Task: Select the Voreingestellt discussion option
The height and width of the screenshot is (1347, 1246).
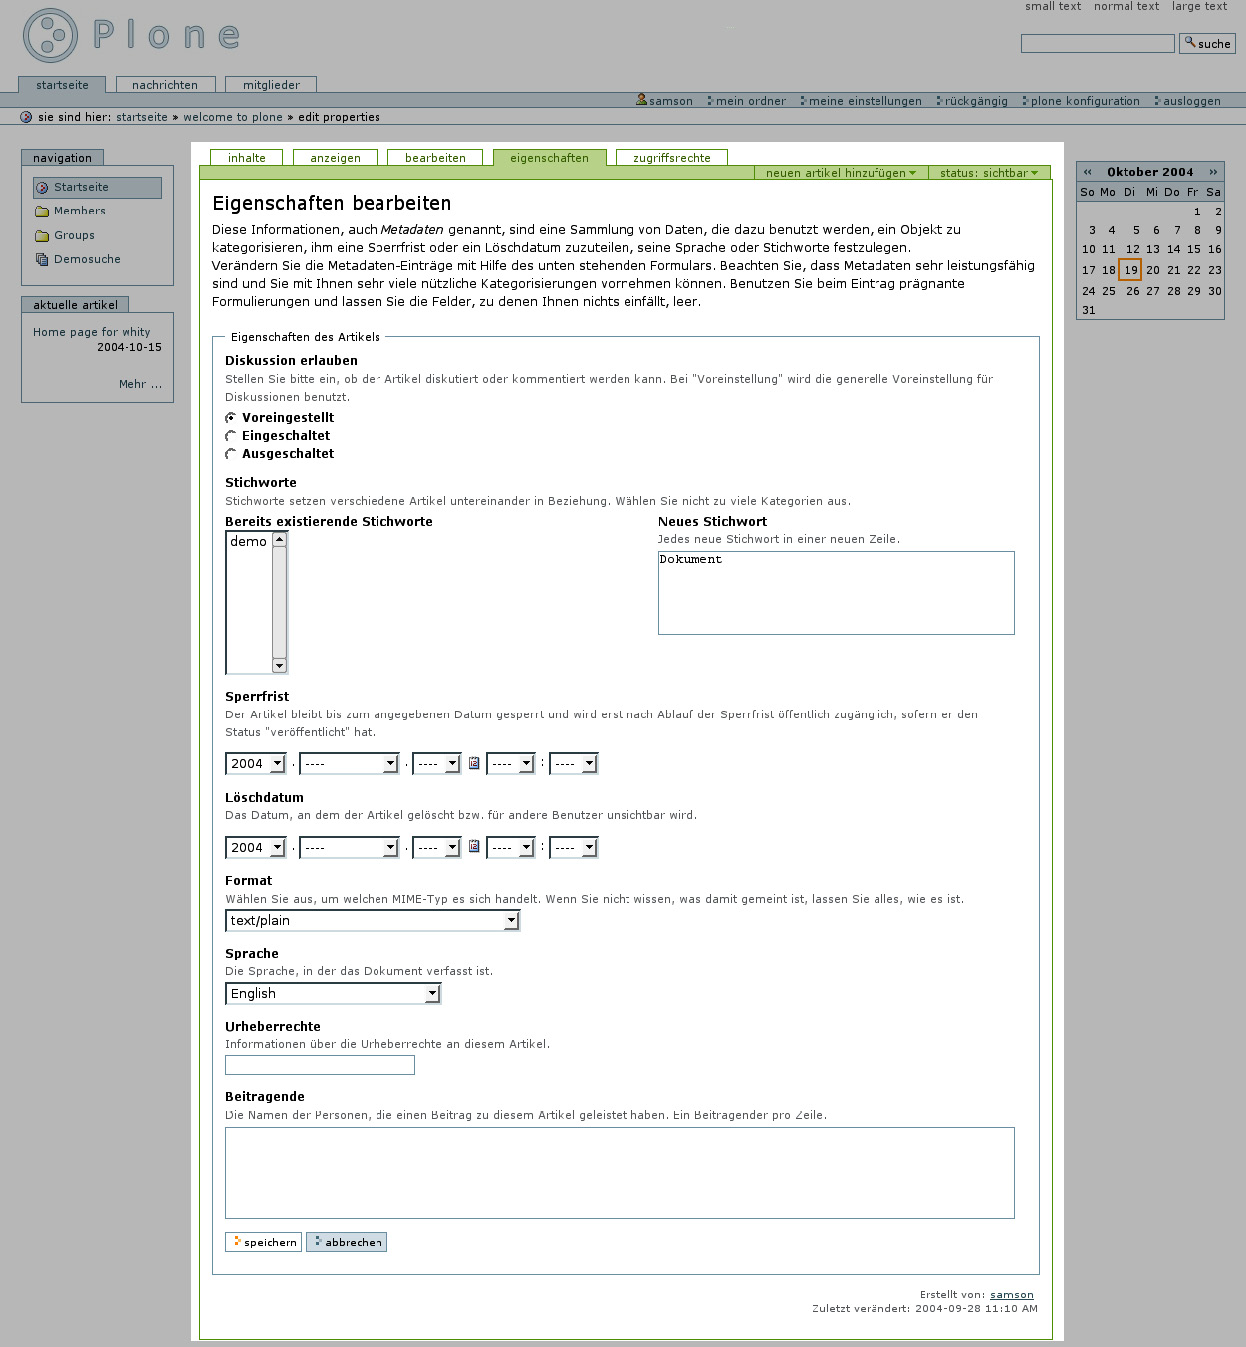Action: (x=231, y=418)
